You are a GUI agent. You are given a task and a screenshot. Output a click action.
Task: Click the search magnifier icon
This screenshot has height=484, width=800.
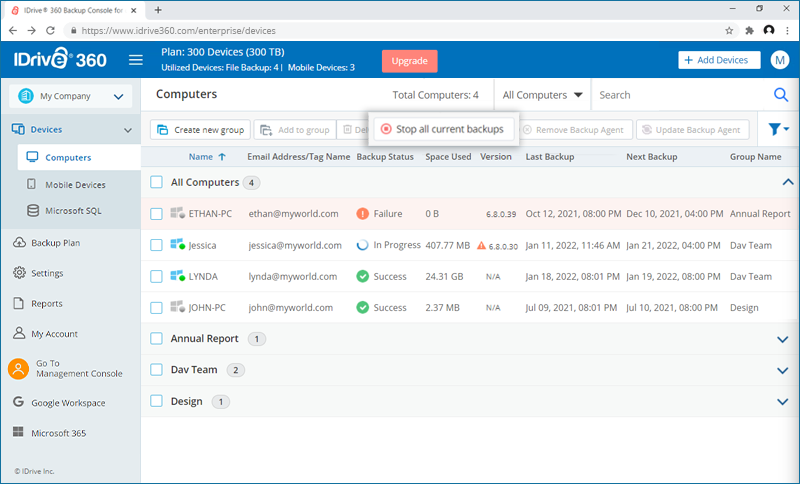click(x=781, y=95)
